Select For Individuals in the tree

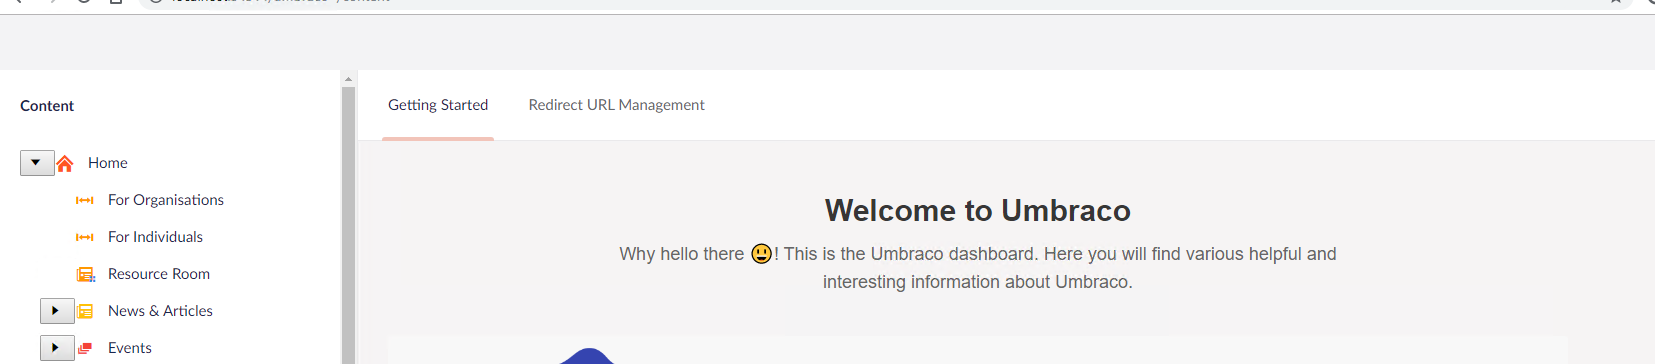[x=155, y=237]
